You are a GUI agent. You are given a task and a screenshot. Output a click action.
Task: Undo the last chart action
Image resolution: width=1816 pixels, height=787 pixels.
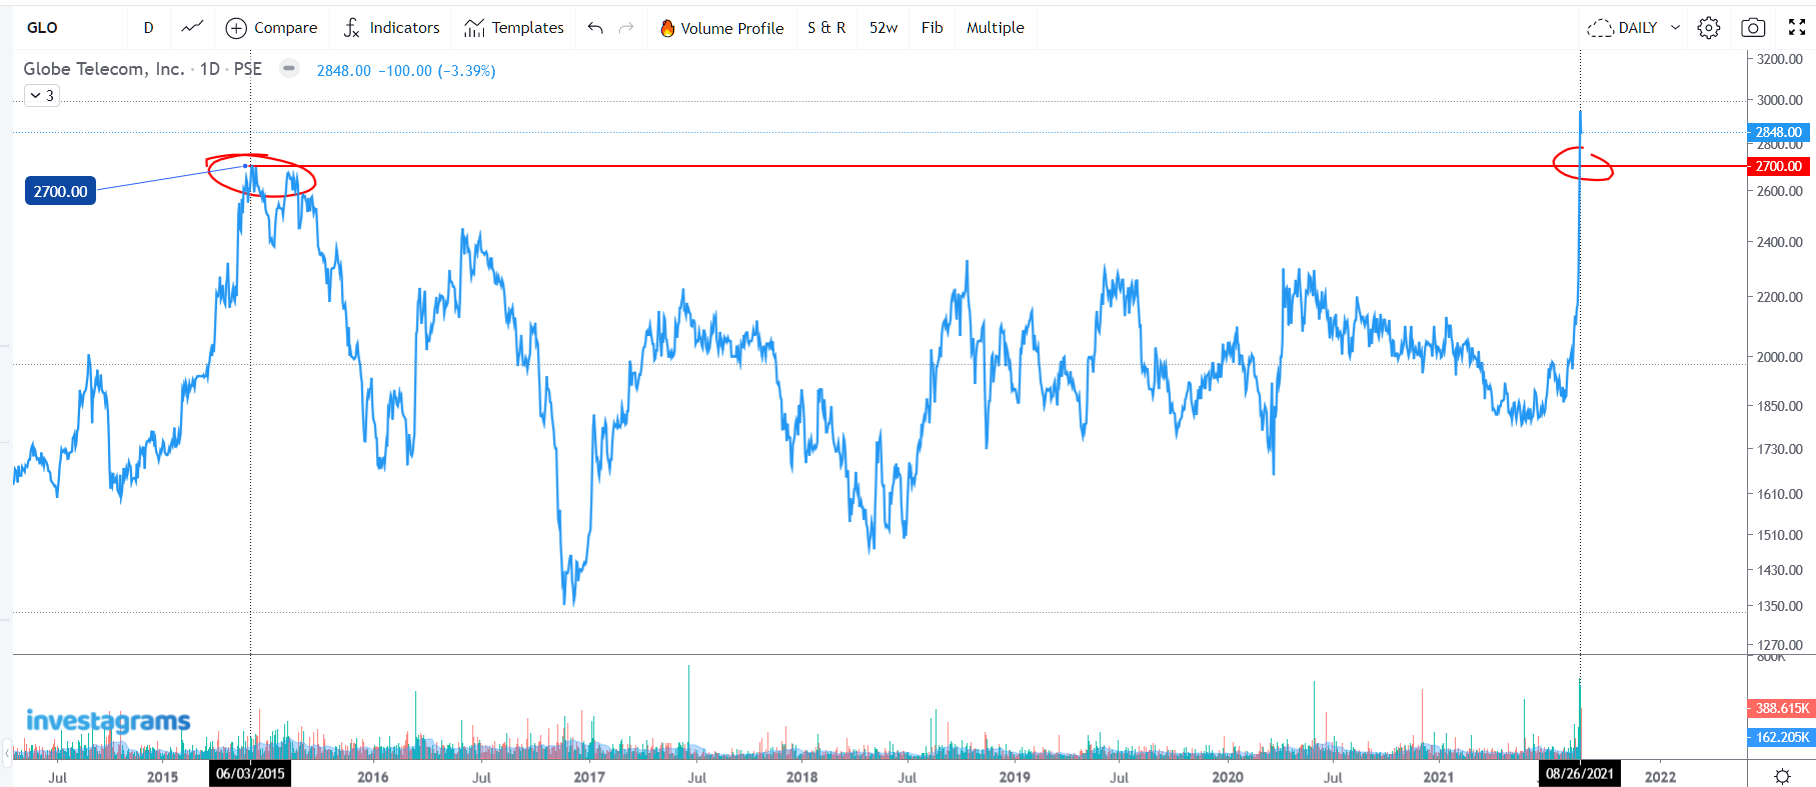pos(595,28)
